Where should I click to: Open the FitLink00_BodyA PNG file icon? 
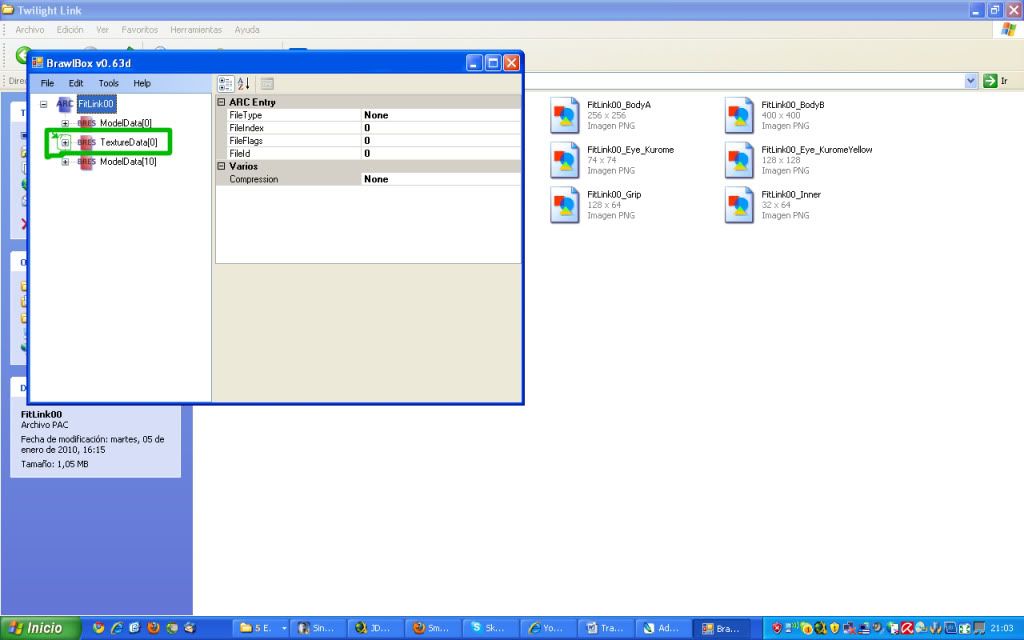566,115
